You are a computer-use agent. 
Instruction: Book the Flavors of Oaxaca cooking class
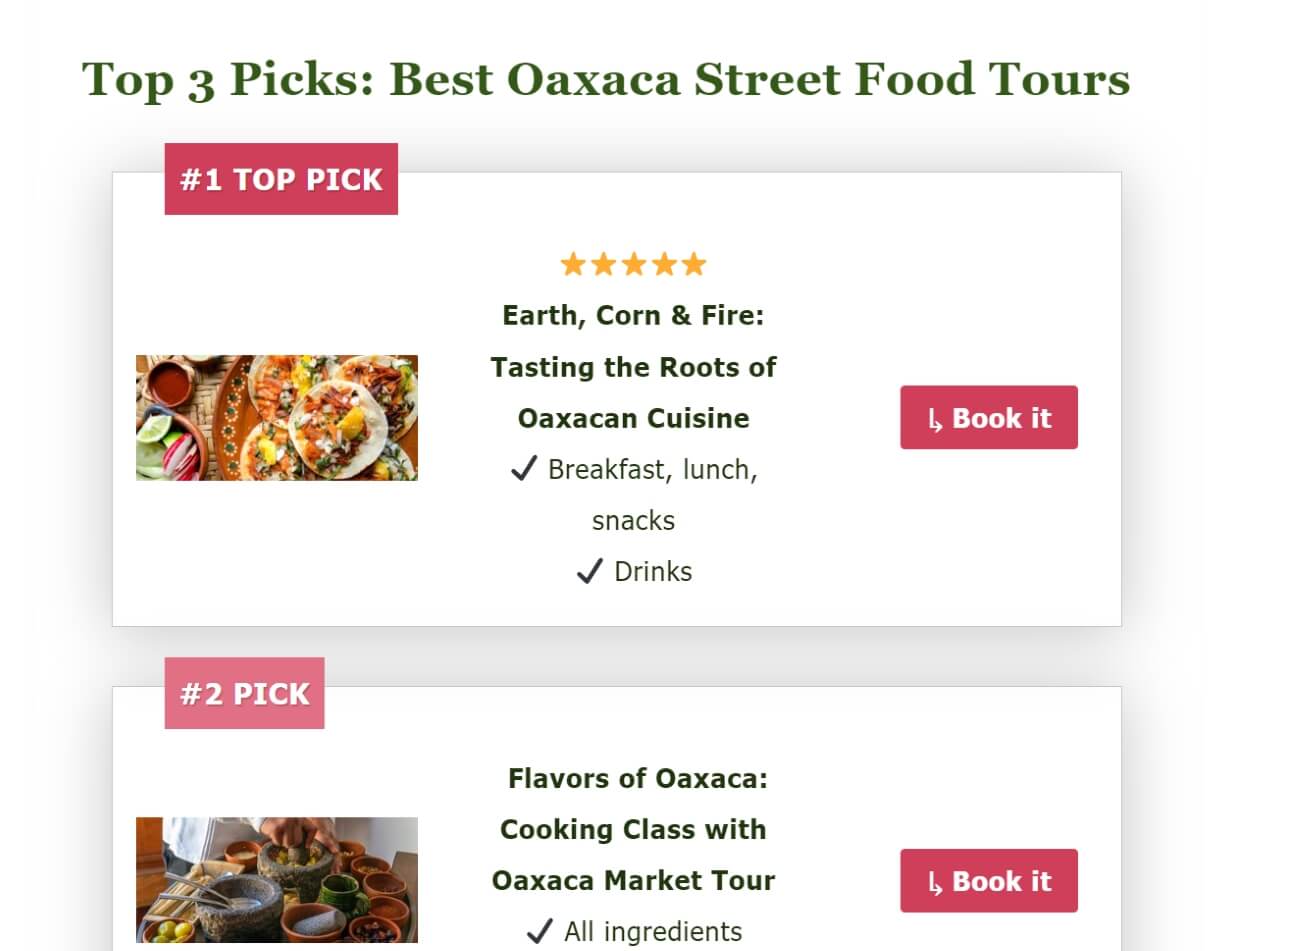click(x=989, y=881)
